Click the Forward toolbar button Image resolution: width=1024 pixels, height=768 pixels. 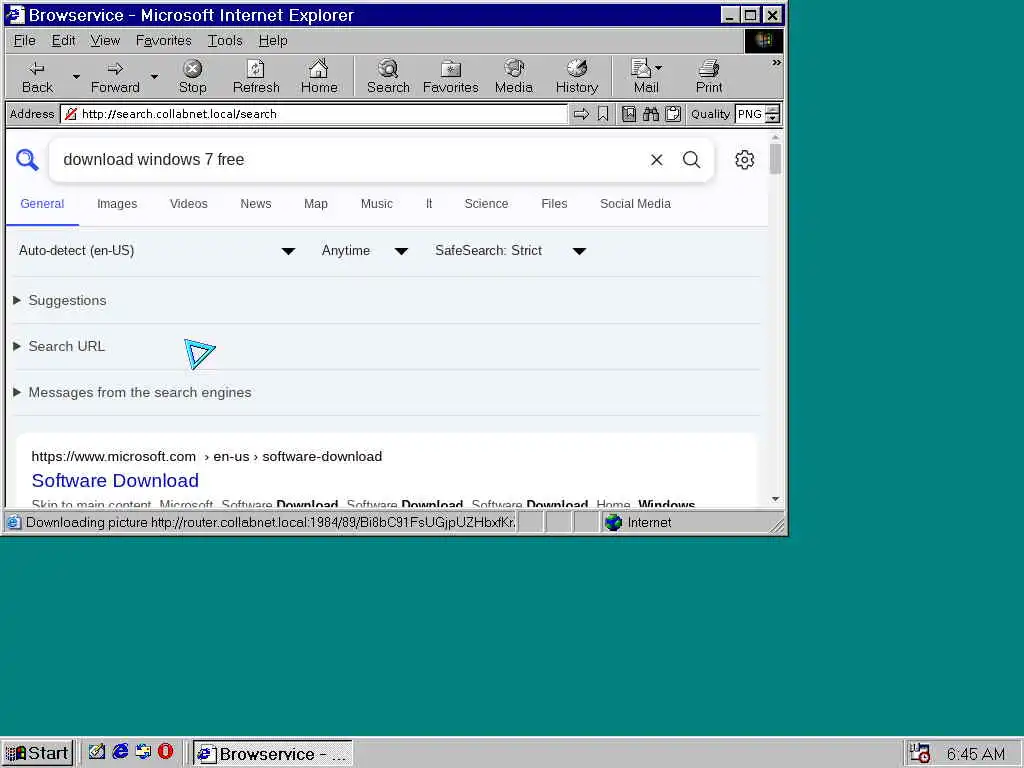tap(115, 77)
